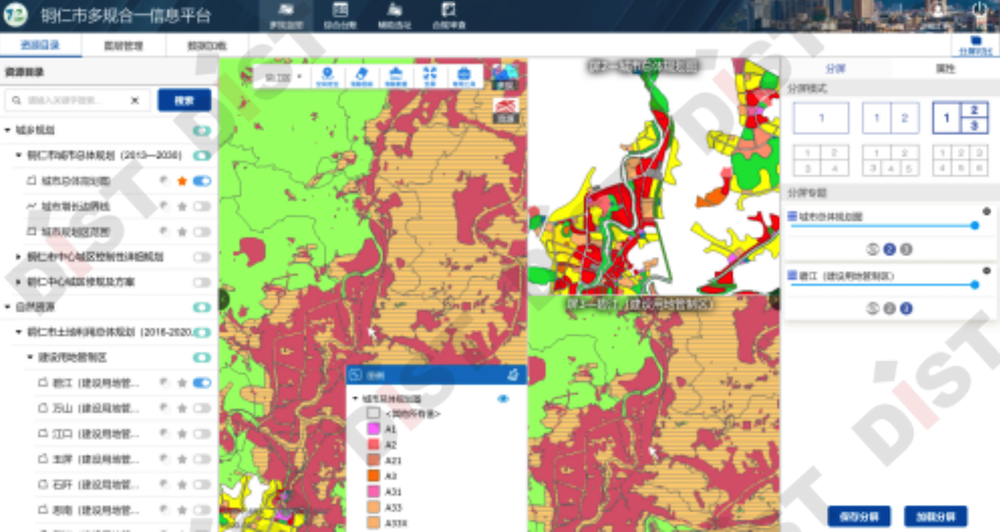Click the power logout icon in header
1000x532 pixels.
(x=978, y=12)
